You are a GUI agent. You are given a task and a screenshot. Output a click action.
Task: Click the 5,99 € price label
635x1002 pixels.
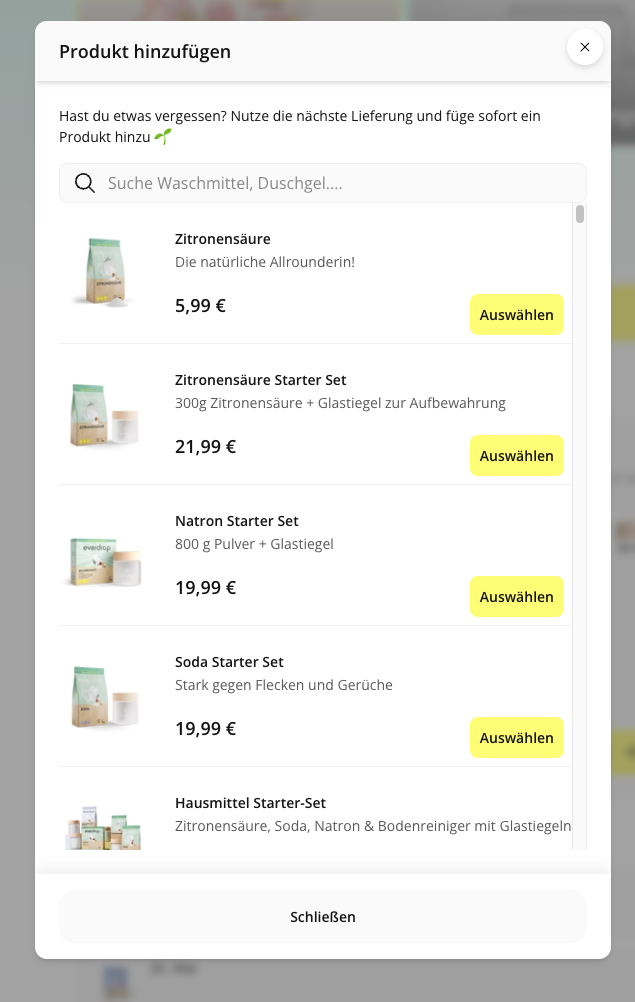[x=199, y=306]
